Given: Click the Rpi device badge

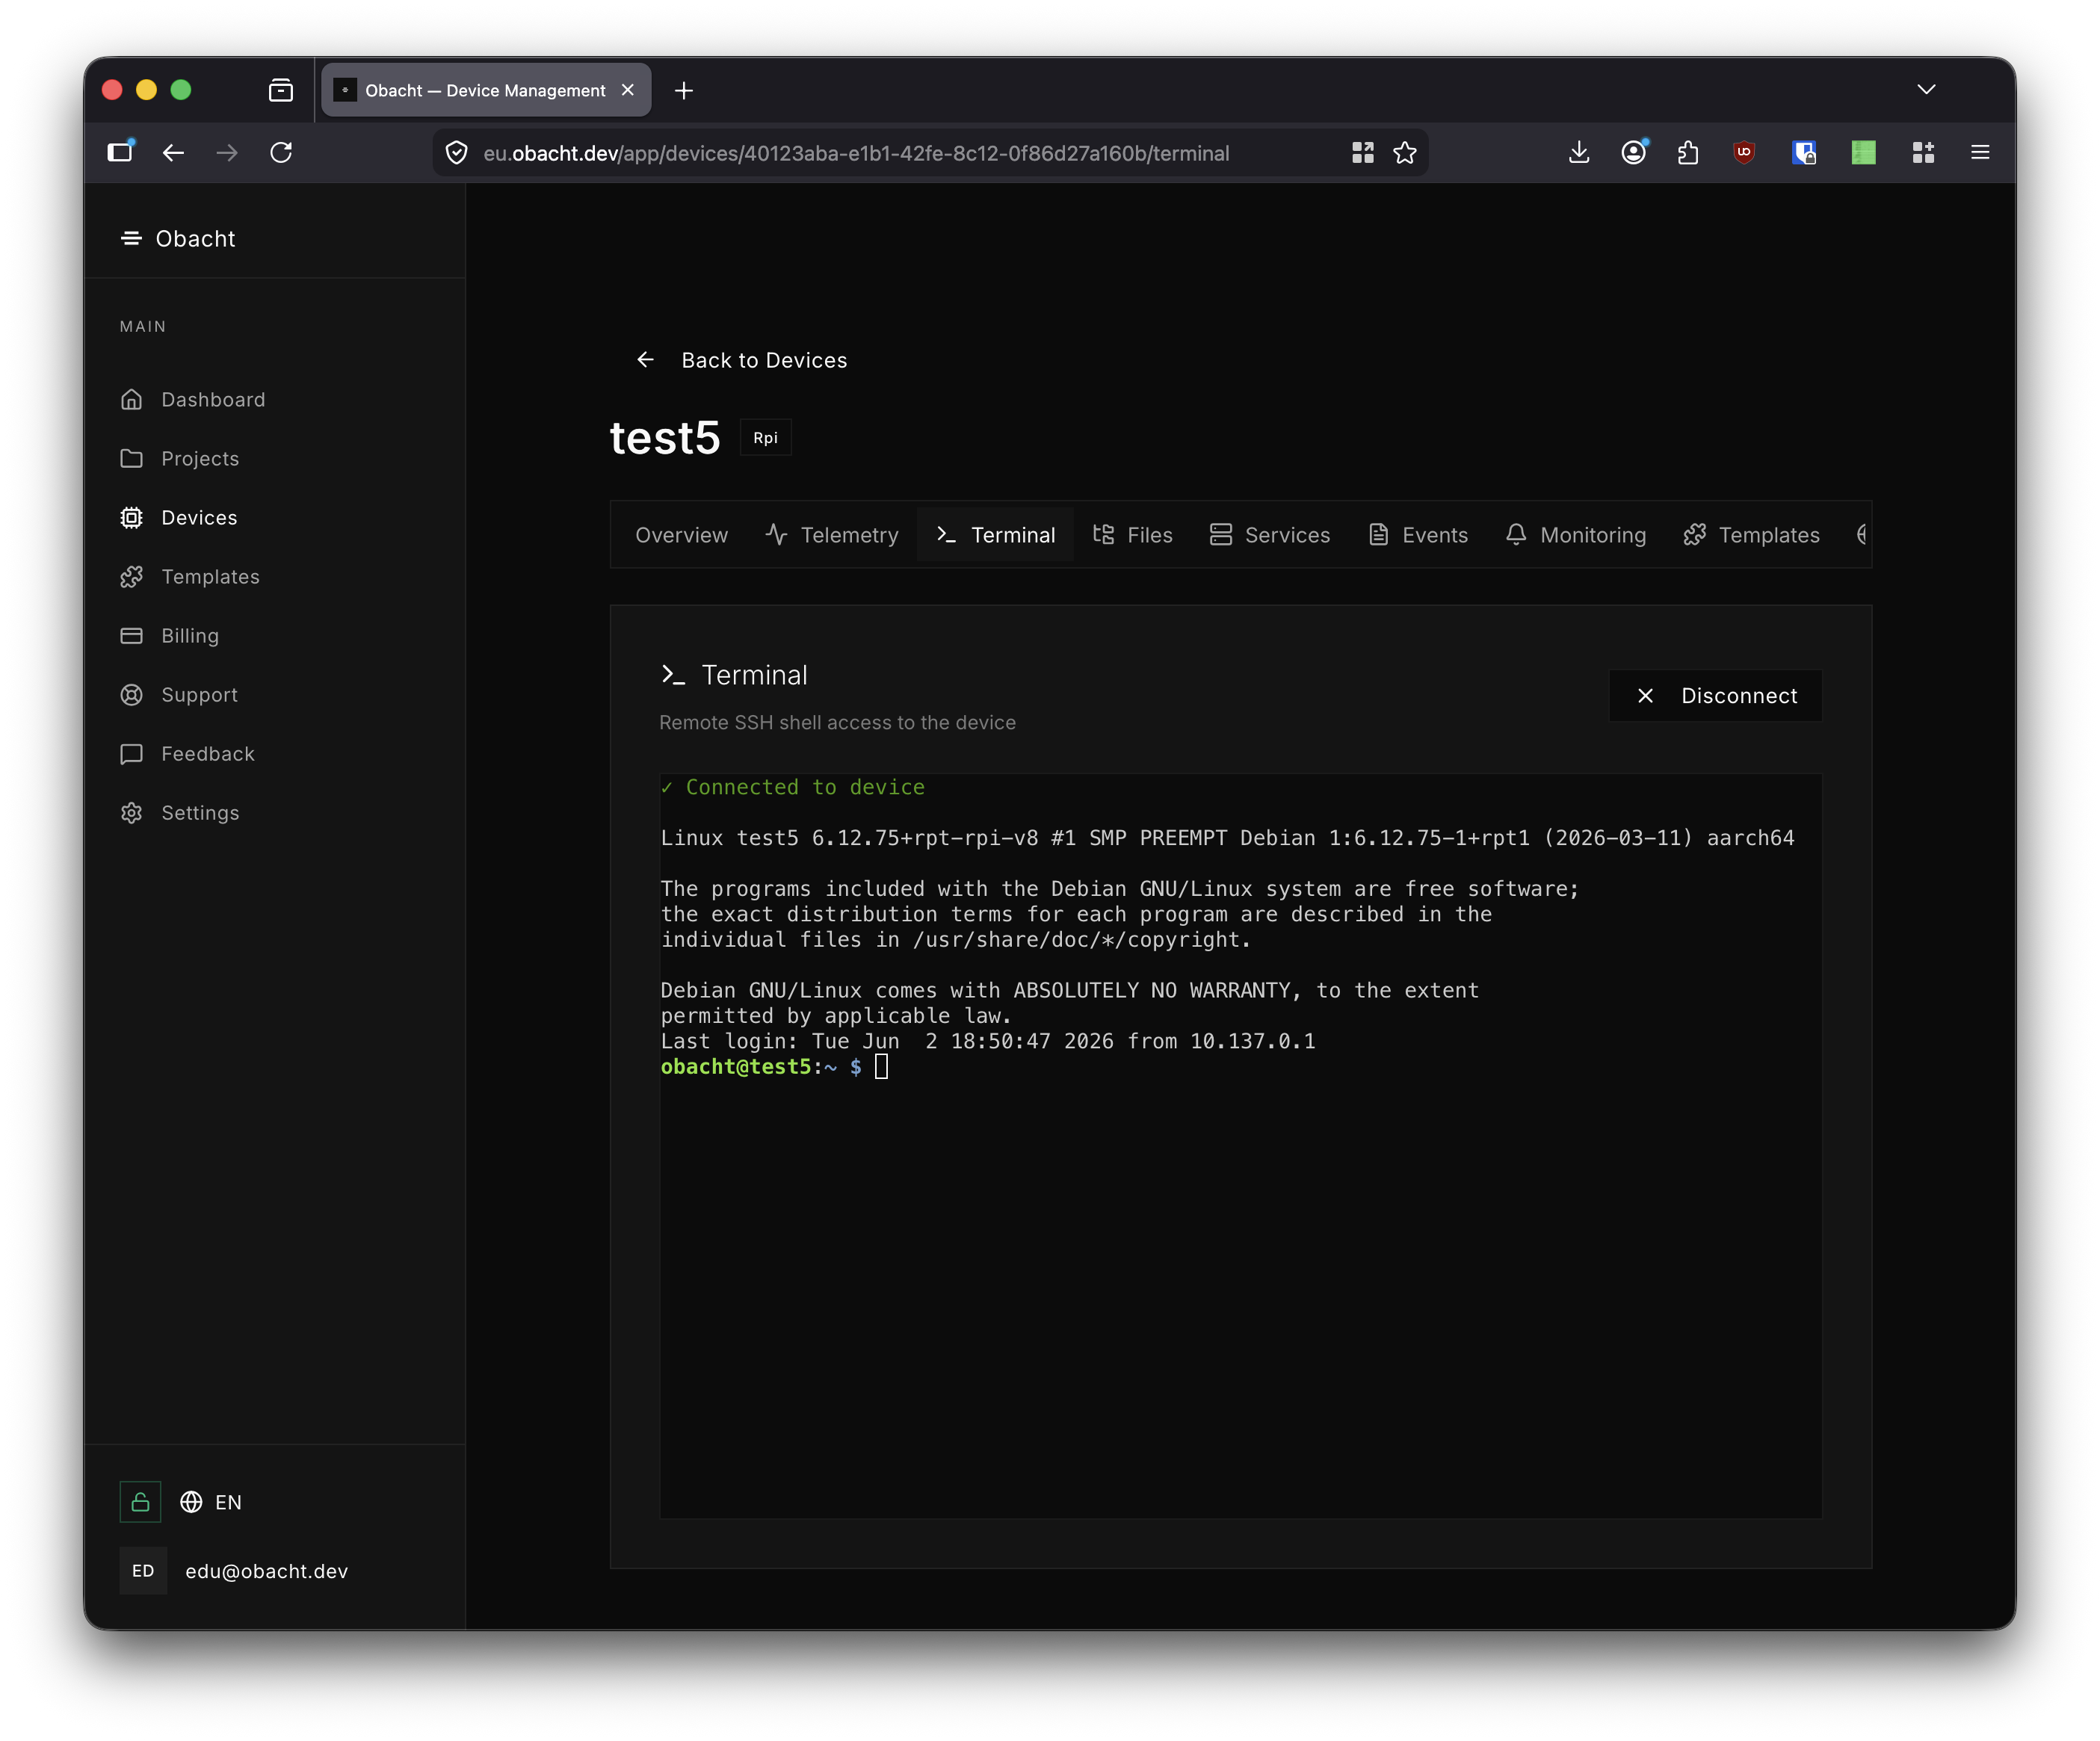Looking at the screenshot, I should [x=765, y=438].
